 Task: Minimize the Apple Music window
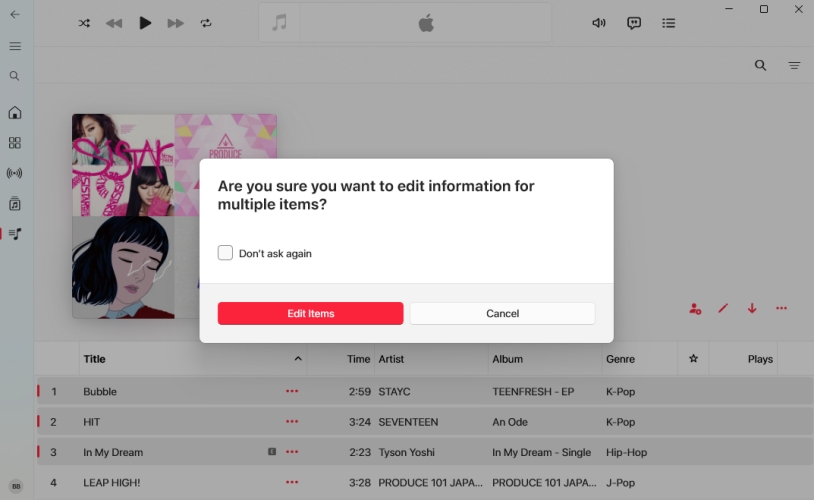729,9
